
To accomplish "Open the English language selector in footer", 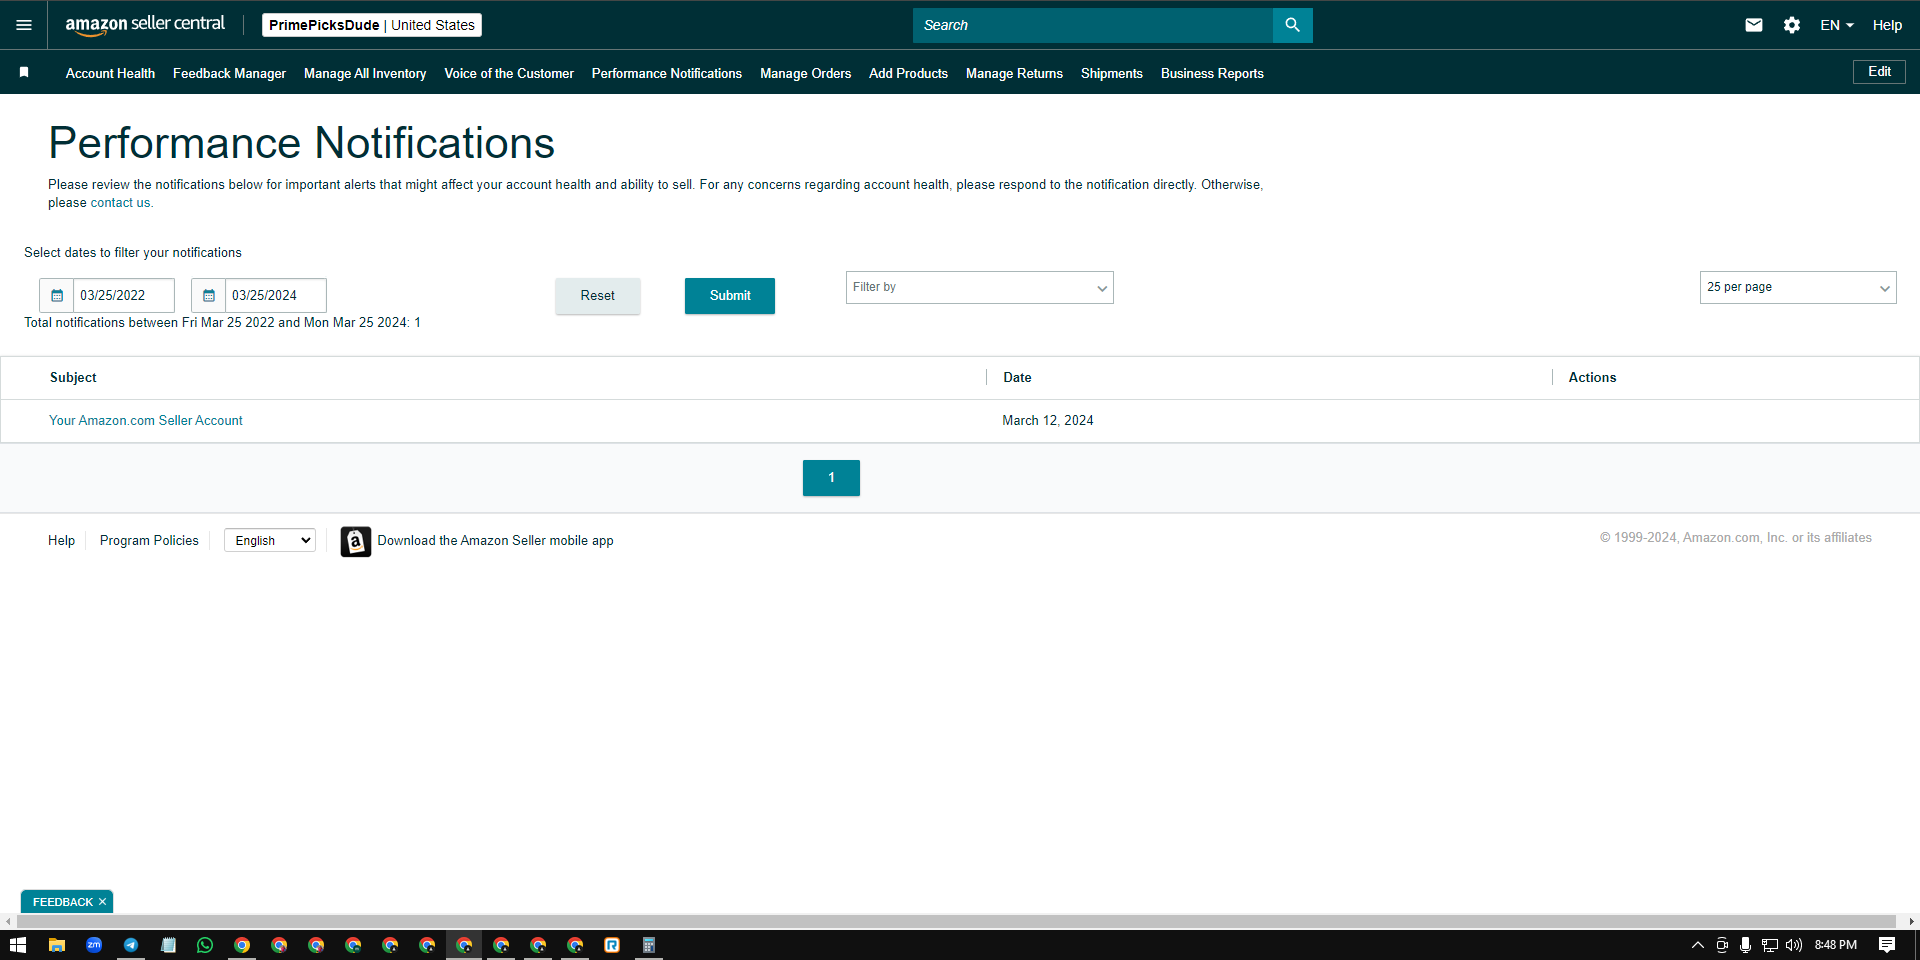I will pos(270,541).
